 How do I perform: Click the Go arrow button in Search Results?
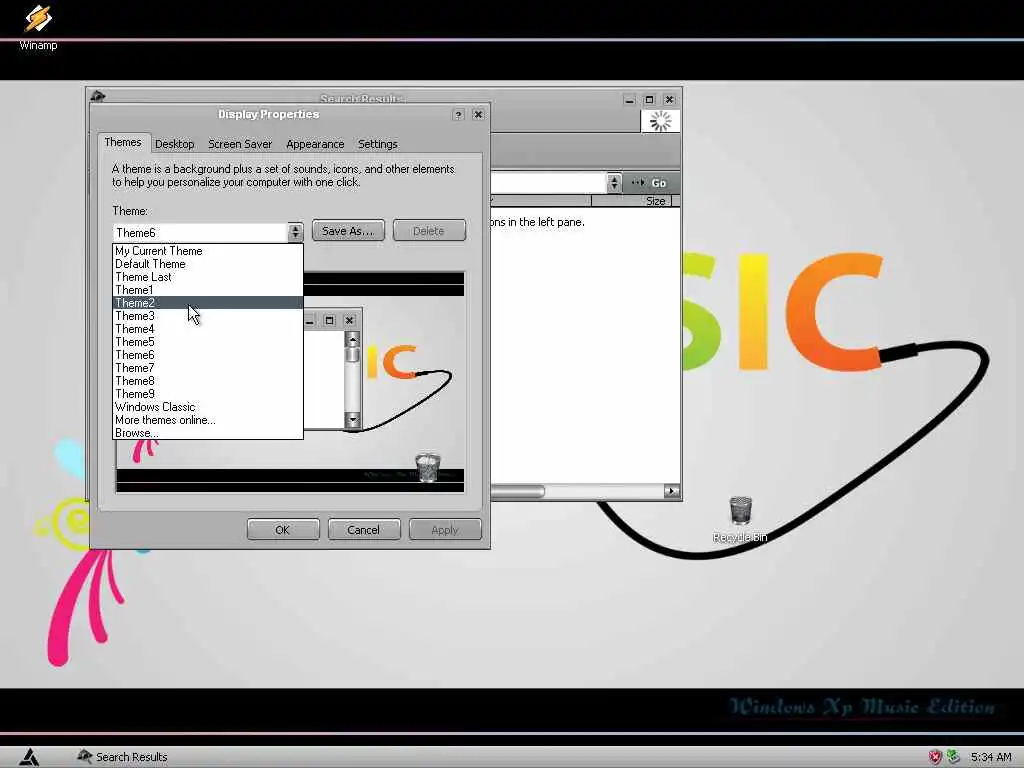tap(649, 183)
